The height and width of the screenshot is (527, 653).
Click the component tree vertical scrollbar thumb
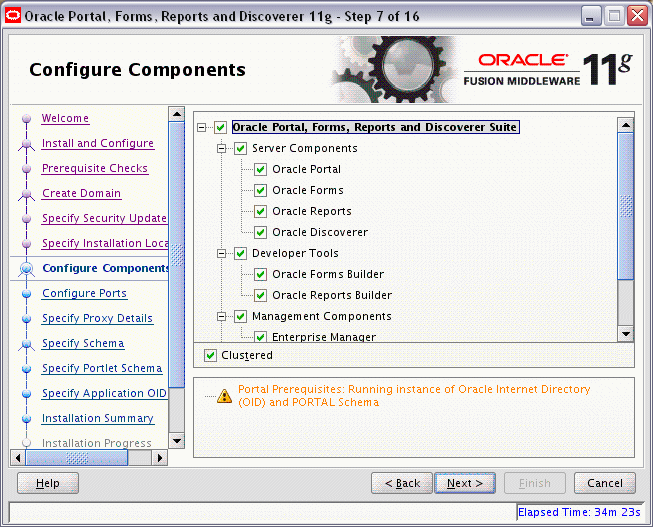pos(626,206)
